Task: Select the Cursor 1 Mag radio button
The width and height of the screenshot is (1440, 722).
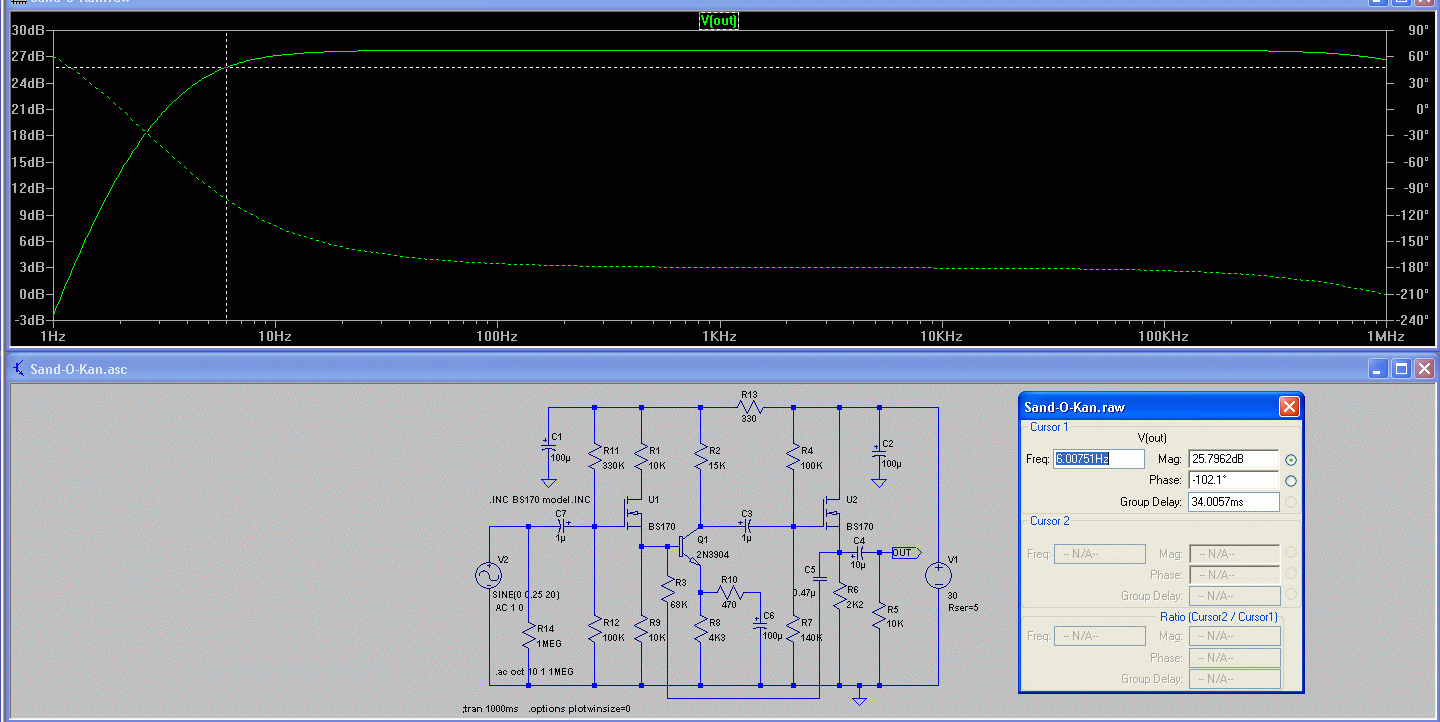Action: pos(1291,460)
